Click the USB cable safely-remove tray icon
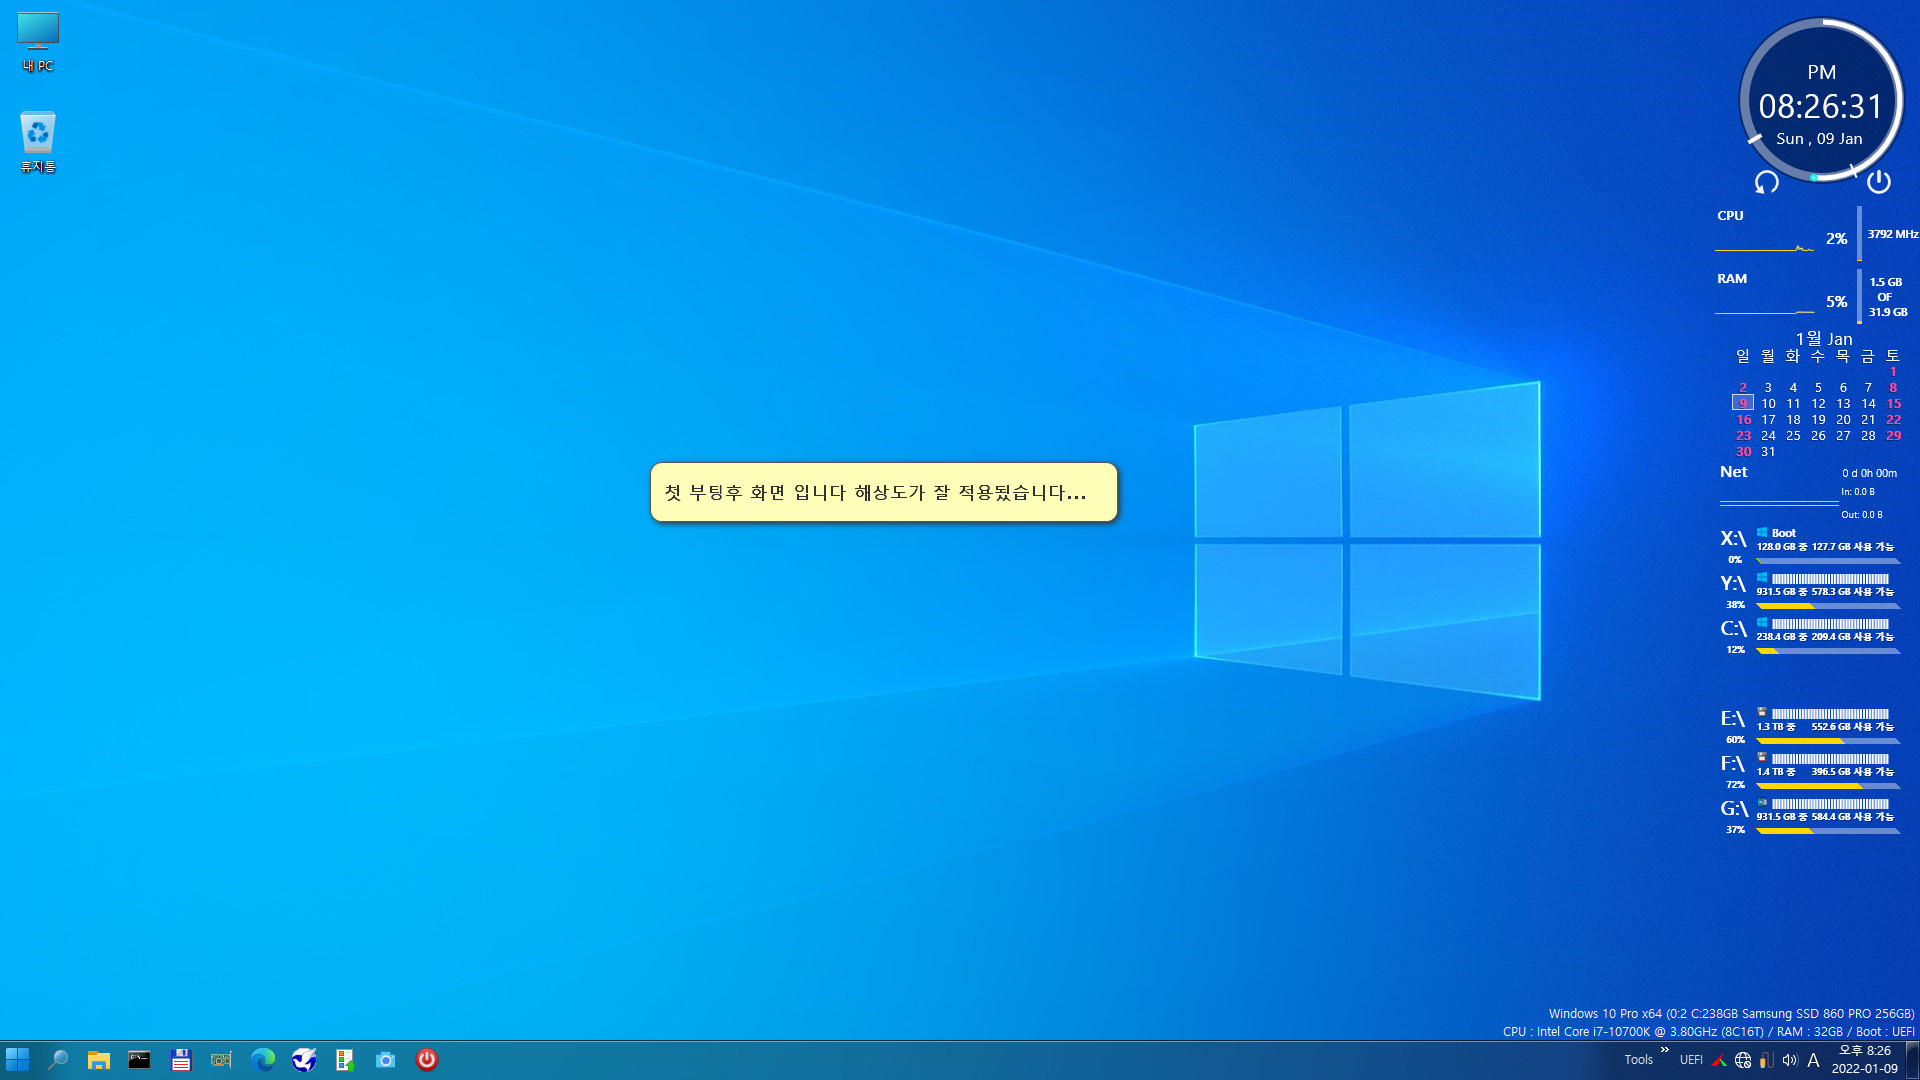This screenshot has width=1920, height=1080. (1767, 1060)
